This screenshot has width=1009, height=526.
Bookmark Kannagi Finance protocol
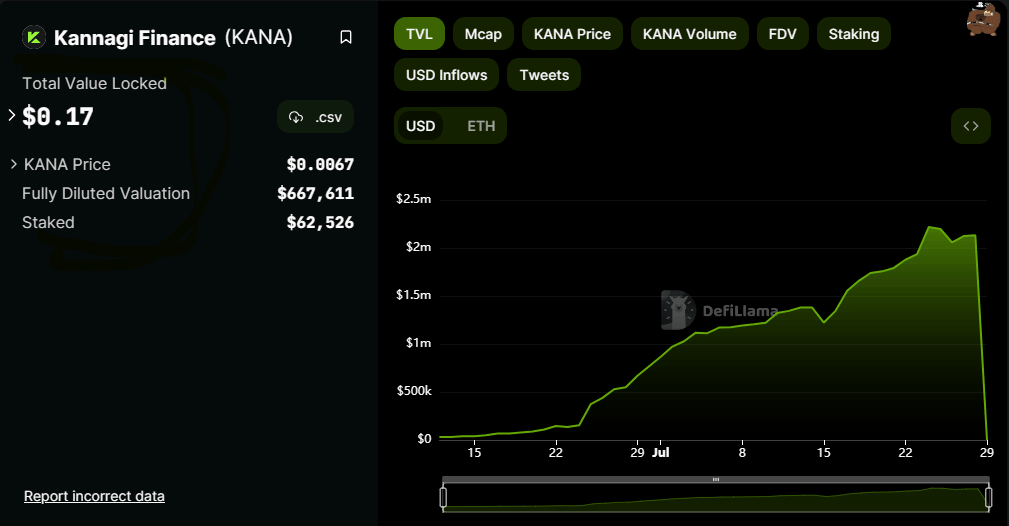[346, 38]
